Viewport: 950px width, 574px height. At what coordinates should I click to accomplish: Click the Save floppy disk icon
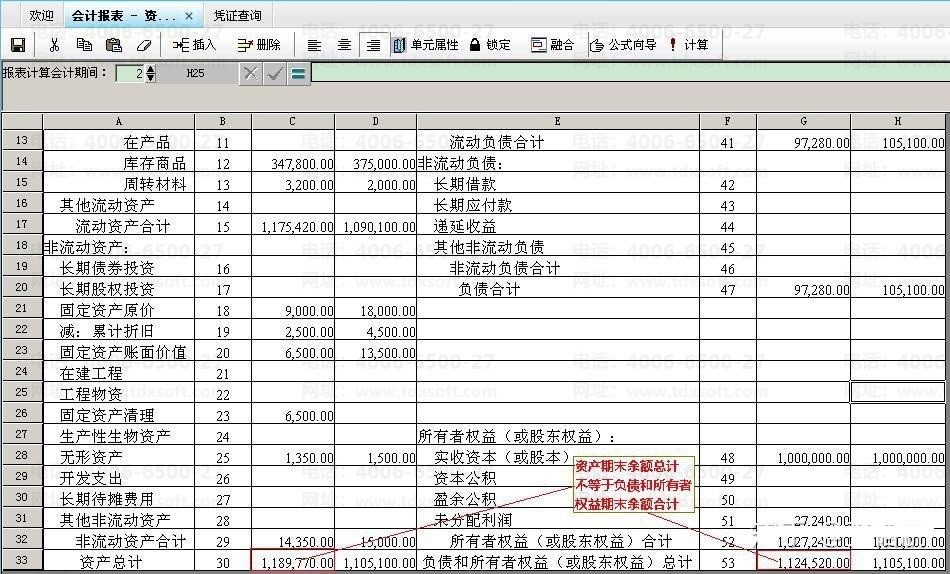point(18,45)
